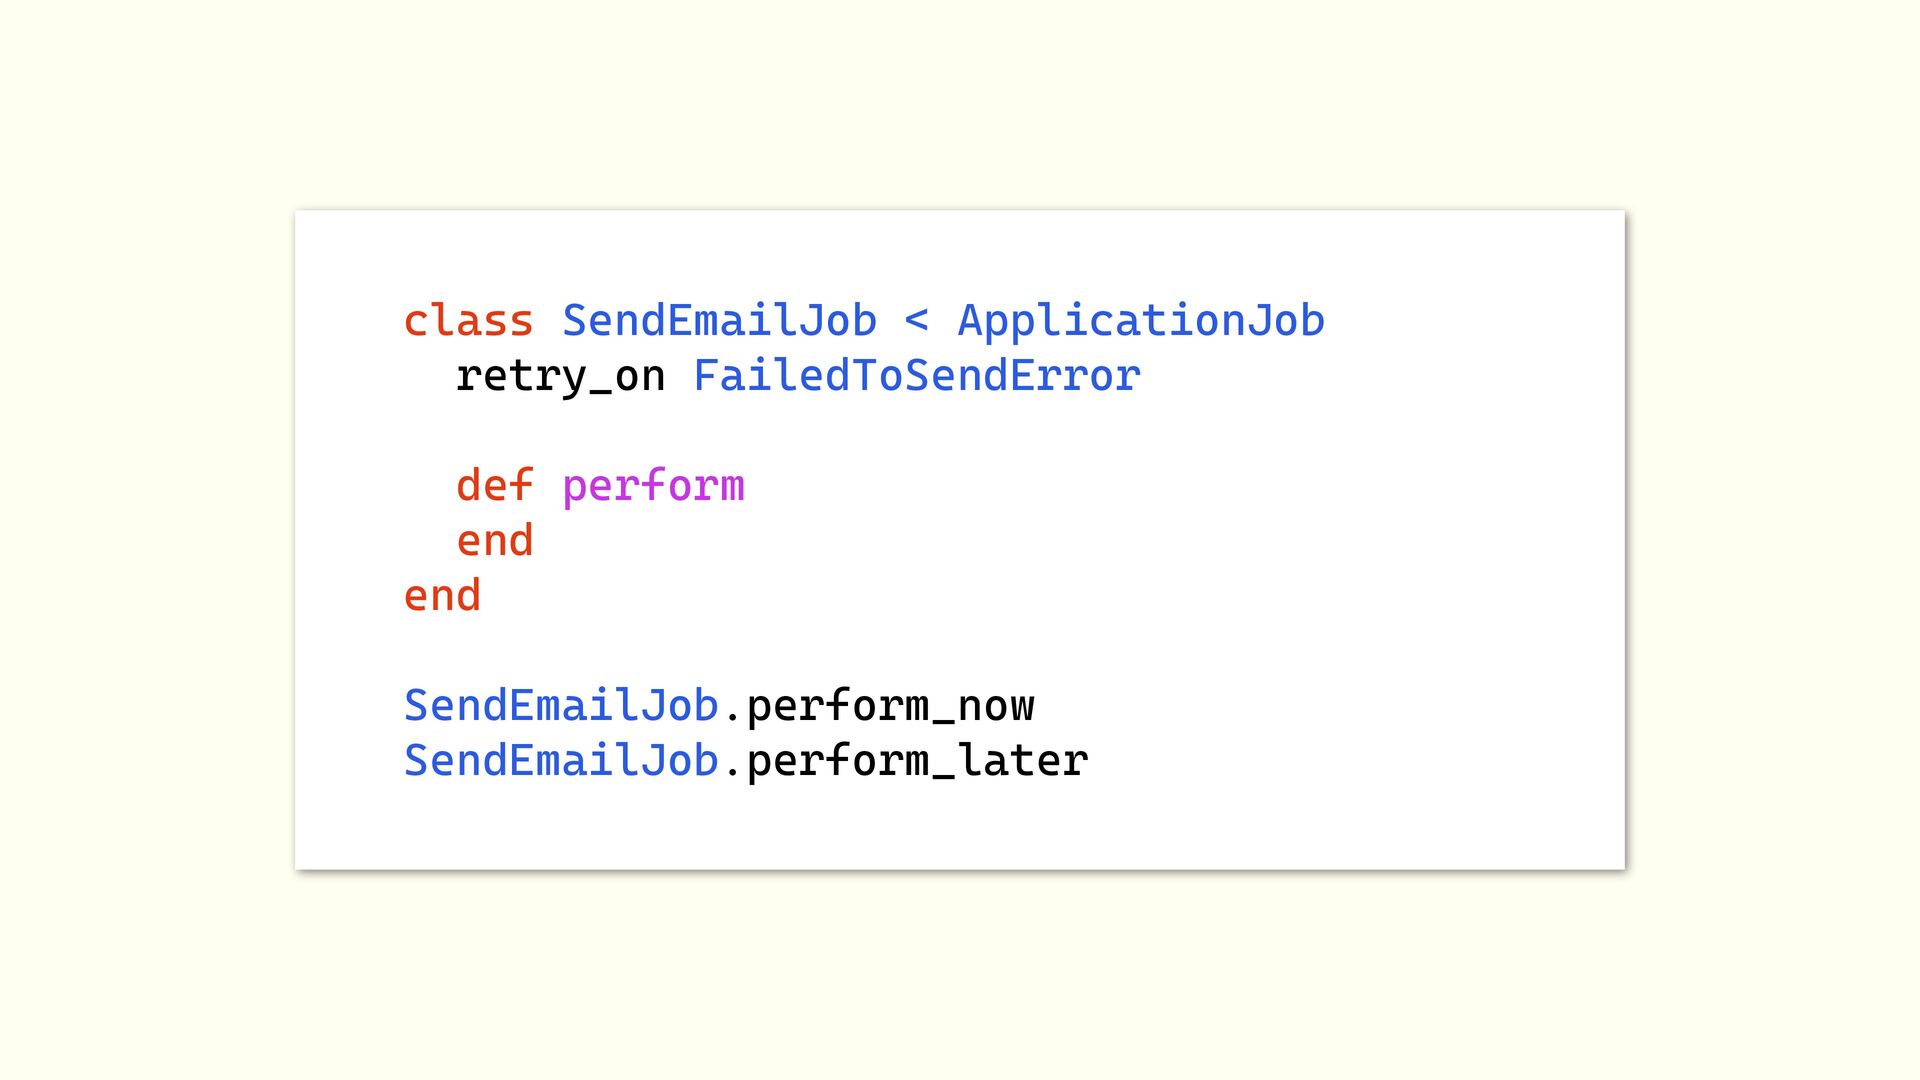
Task: Click SendEmailJob before perform_later
Action: click(x=561, y=761)
